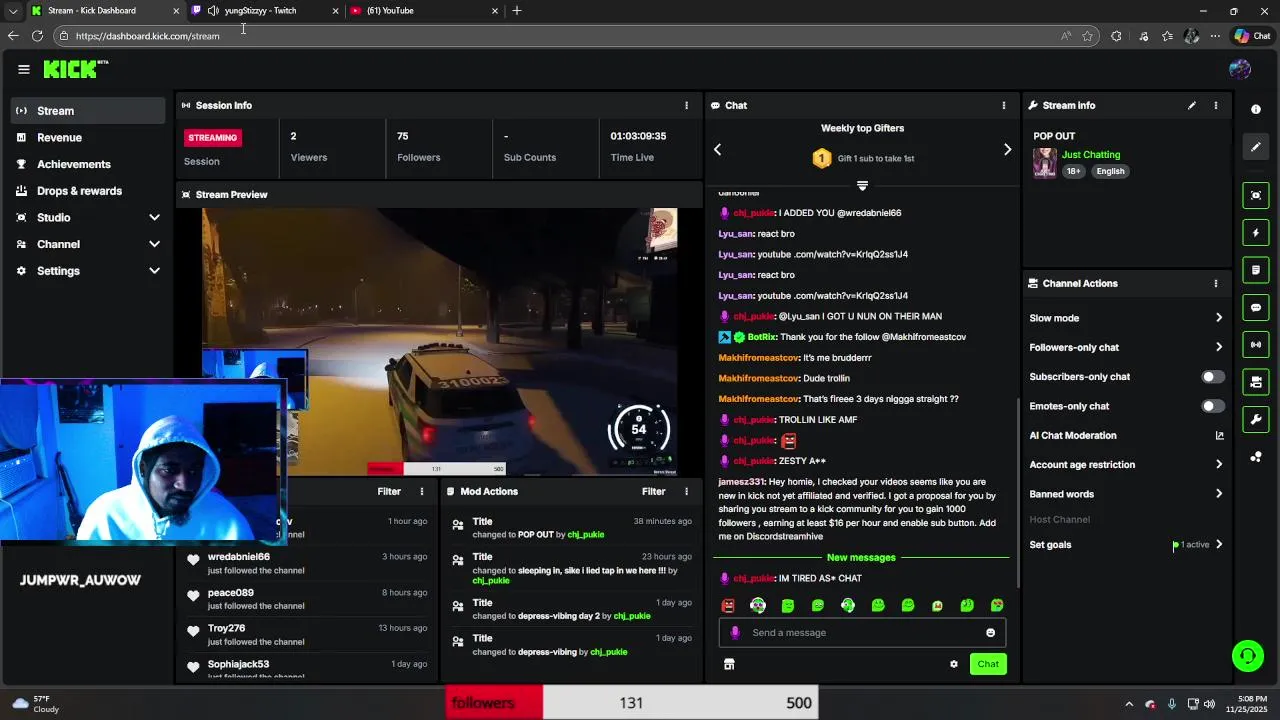Click the Just Chatting category link
The height and width of the screenshot is (720, 1280).
point(1091,155)
